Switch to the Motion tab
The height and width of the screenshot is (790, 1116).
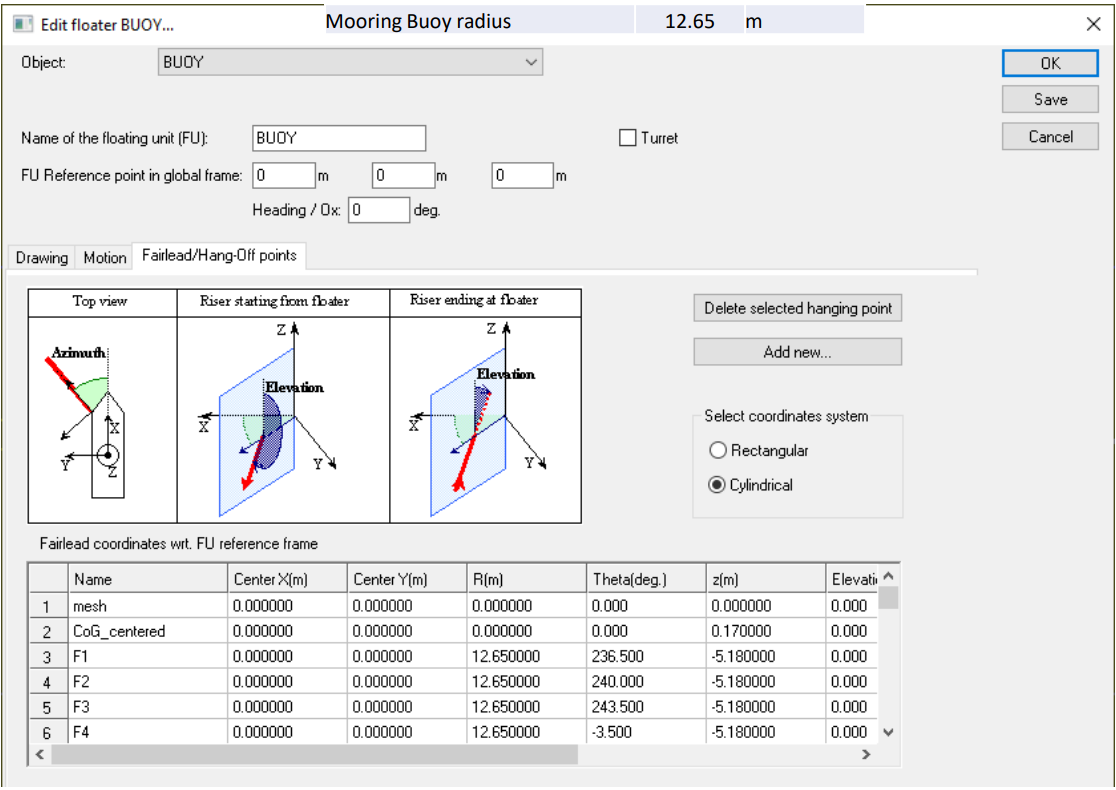[x=105, y=258]
